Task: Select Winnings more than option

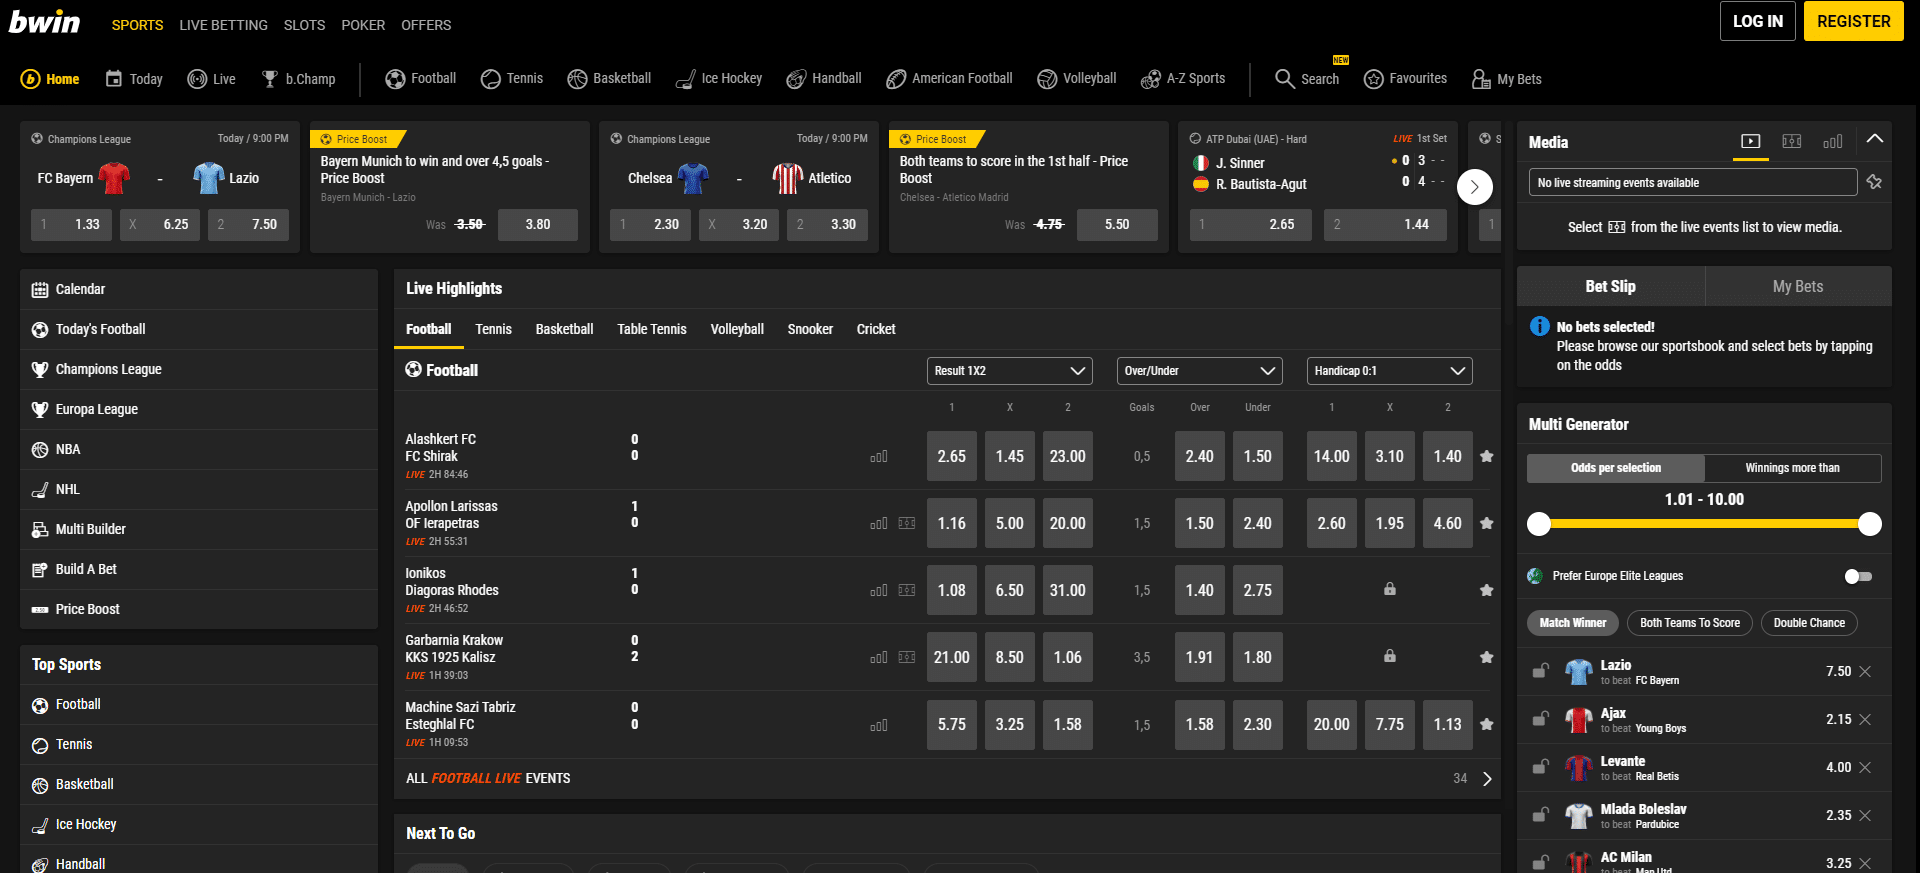Action: (x=1793, y=468)
